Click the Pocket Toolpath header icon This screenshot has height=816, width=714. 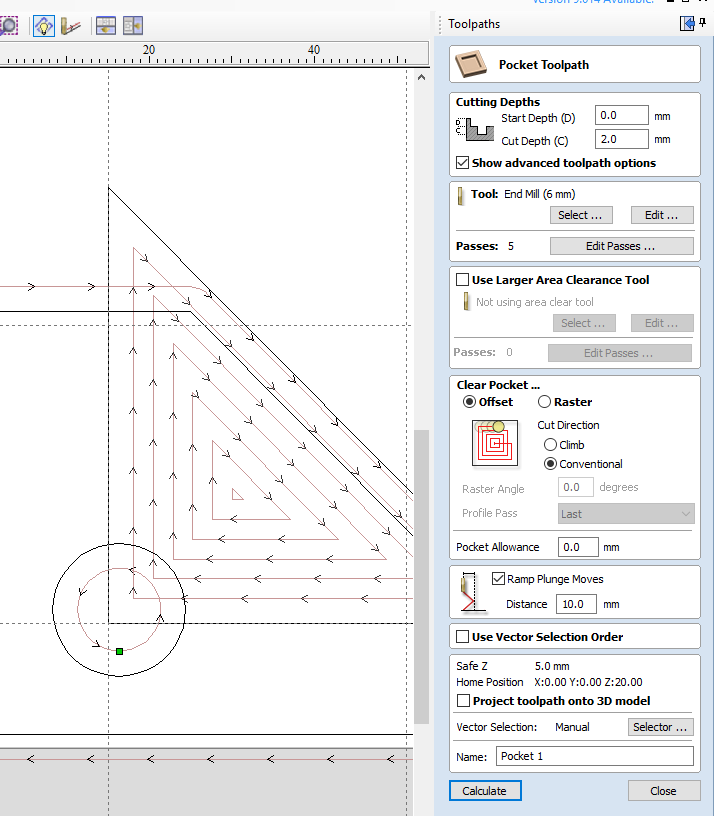(474, 65)
